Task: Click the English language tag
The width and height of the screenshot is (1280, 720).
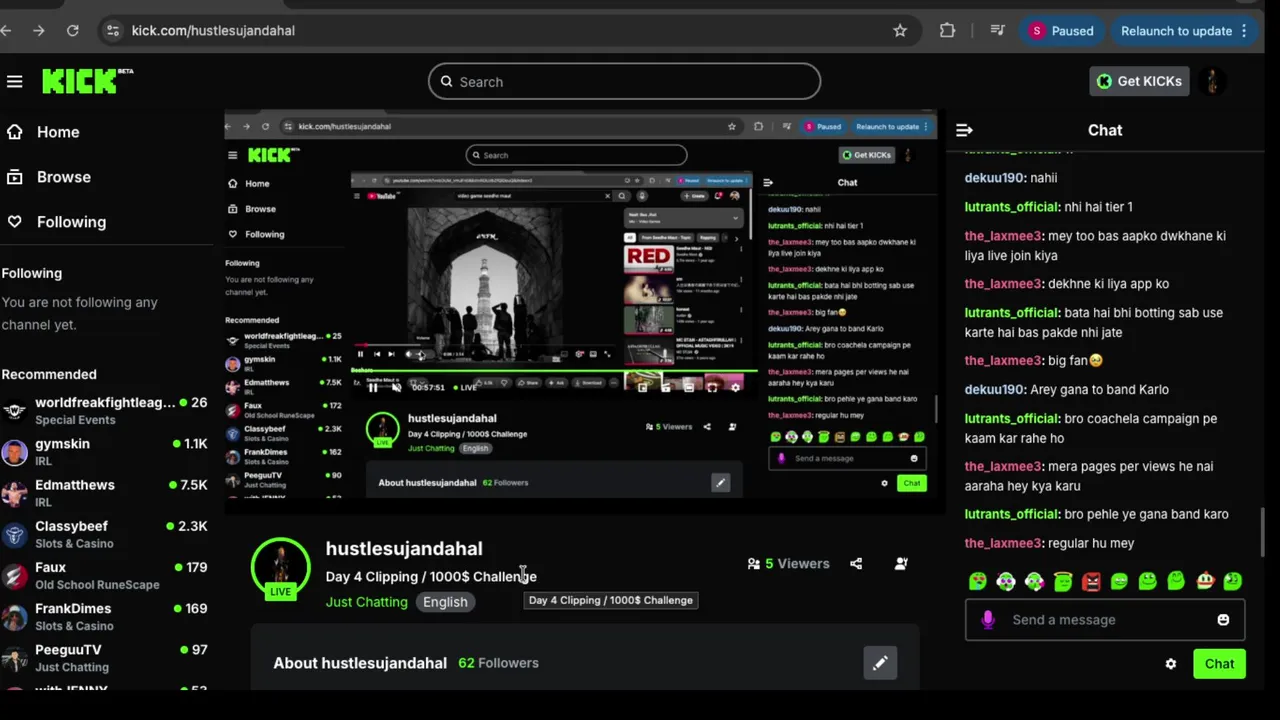Action: [x=445, y=602]
